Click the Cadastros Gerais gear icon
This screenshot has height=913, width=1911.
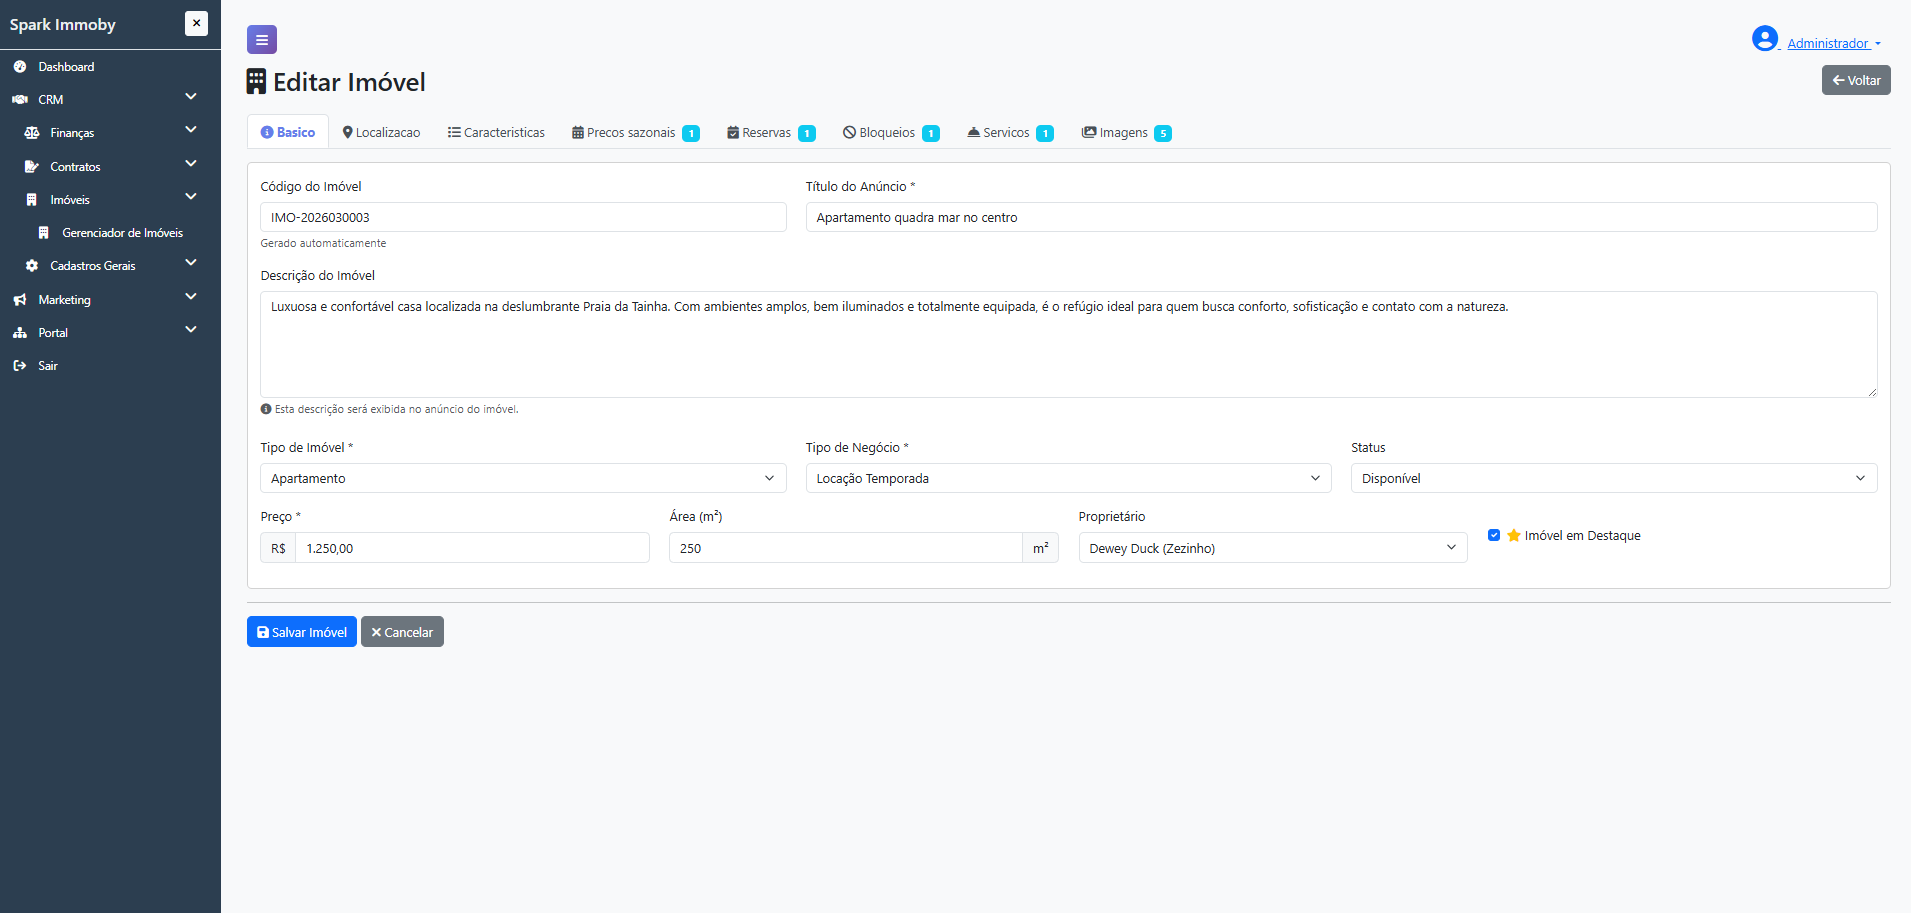point(32,266)
